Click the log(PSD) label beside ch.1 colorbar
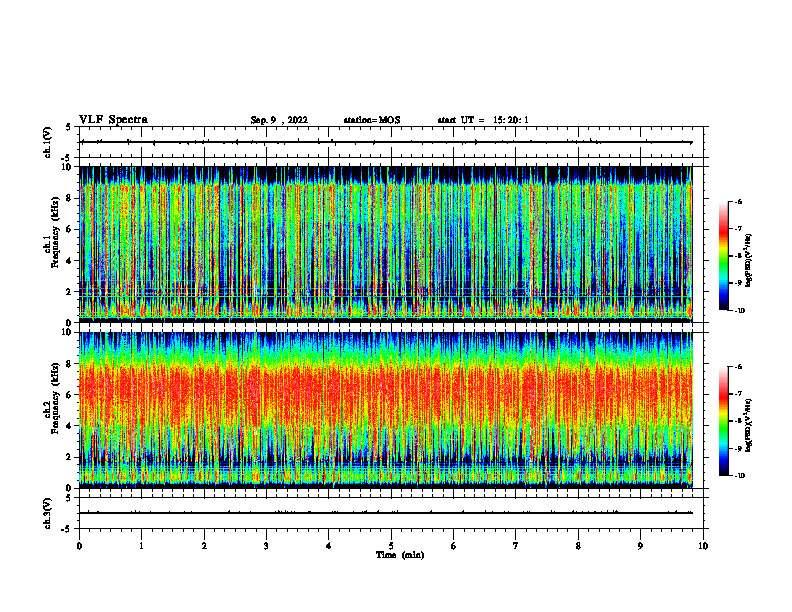The height and width of the screenshot is (612, 792). point(749,261)
